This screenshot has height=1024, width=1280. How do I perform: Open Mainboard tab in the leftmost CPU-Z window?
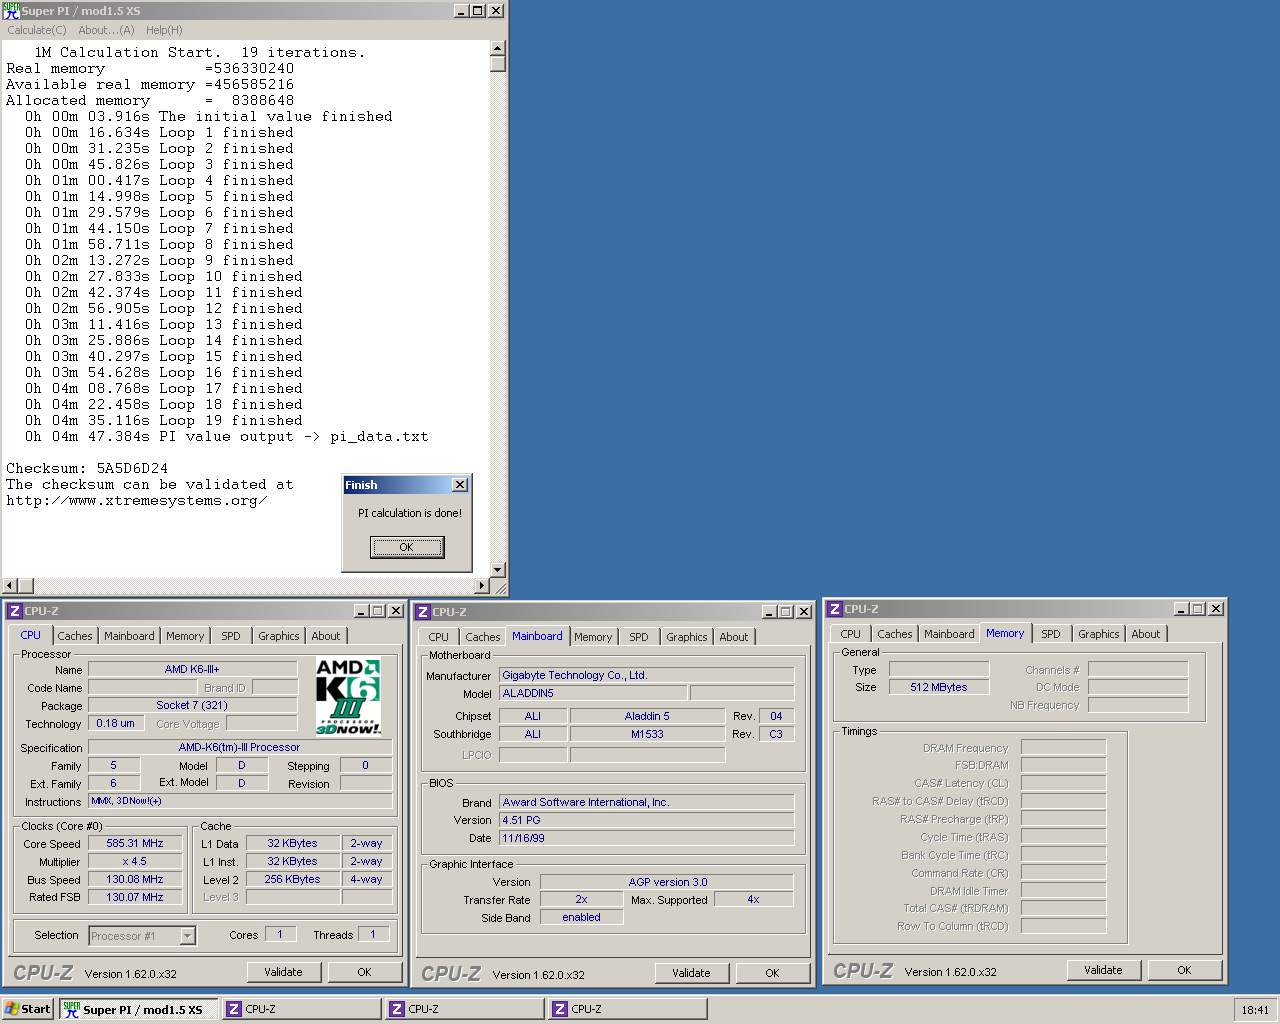pos(129,636)
